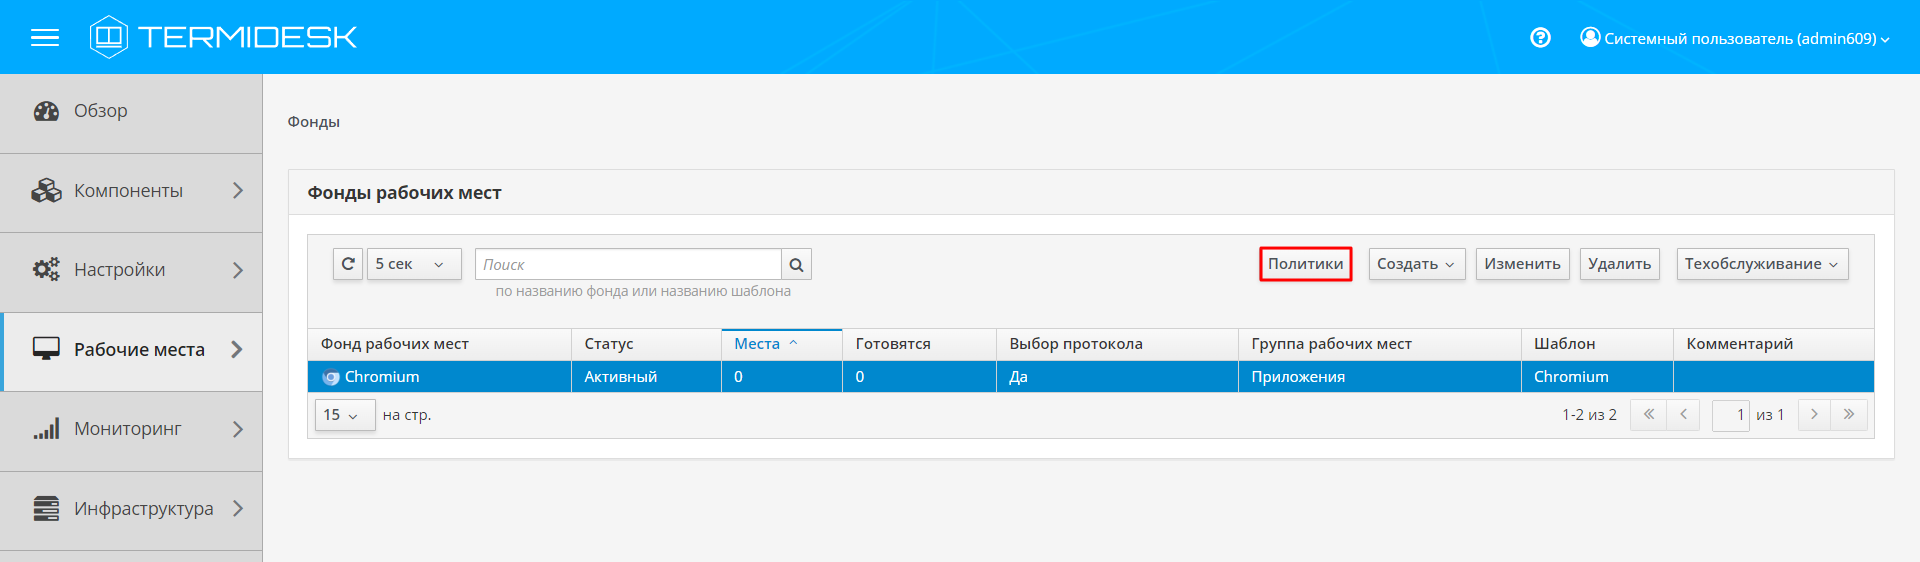Focus the Поиск search field
1920x562 pixels.
[x=628, y=264]
